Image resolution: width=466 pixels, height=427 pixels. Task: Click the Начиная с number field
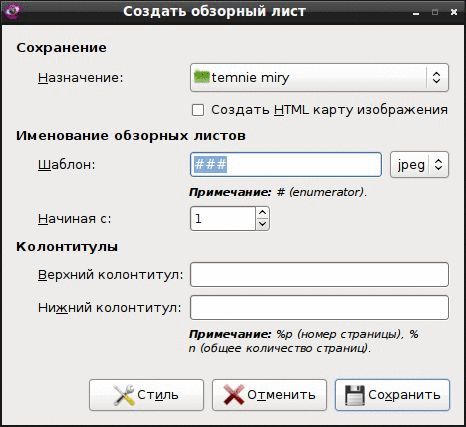tap(223, 219)
